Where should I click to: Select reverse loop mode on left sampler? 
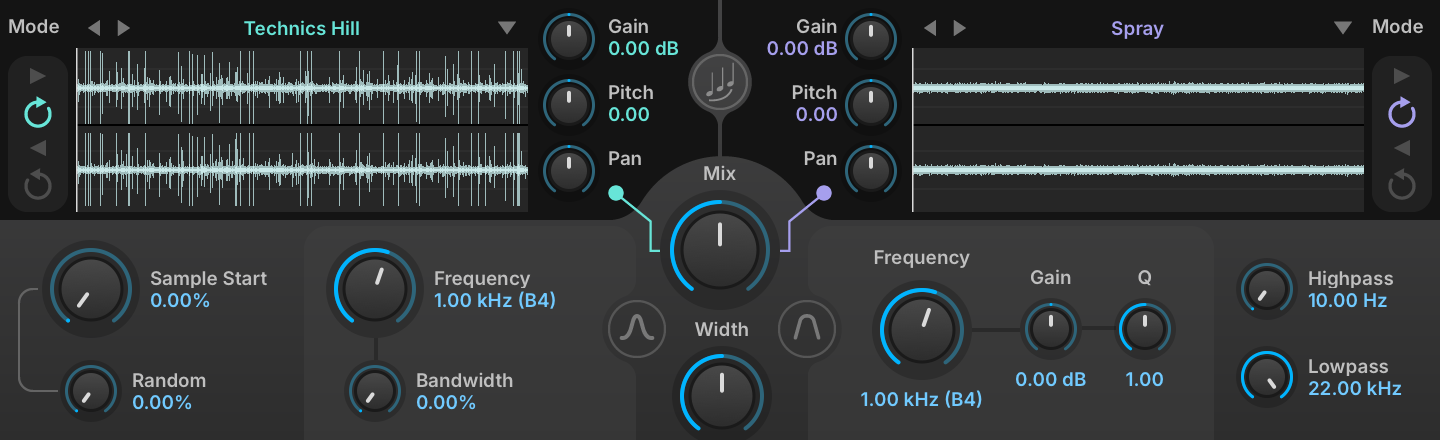[x=38, y=185]
